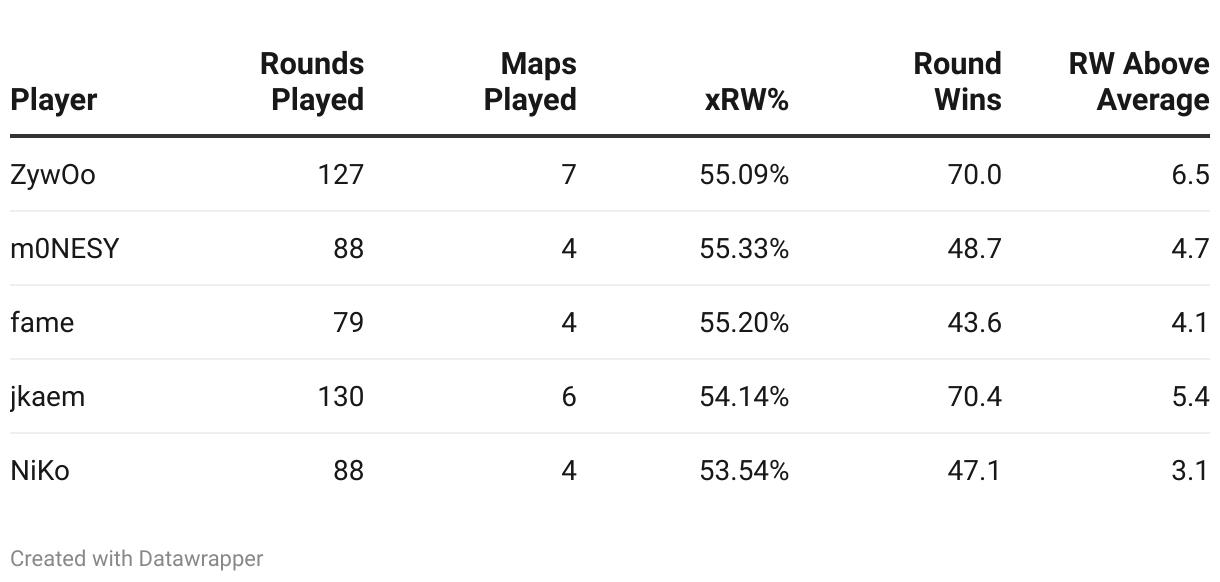
Task: Click the RW Above Average header
Action: (1139, 82)
